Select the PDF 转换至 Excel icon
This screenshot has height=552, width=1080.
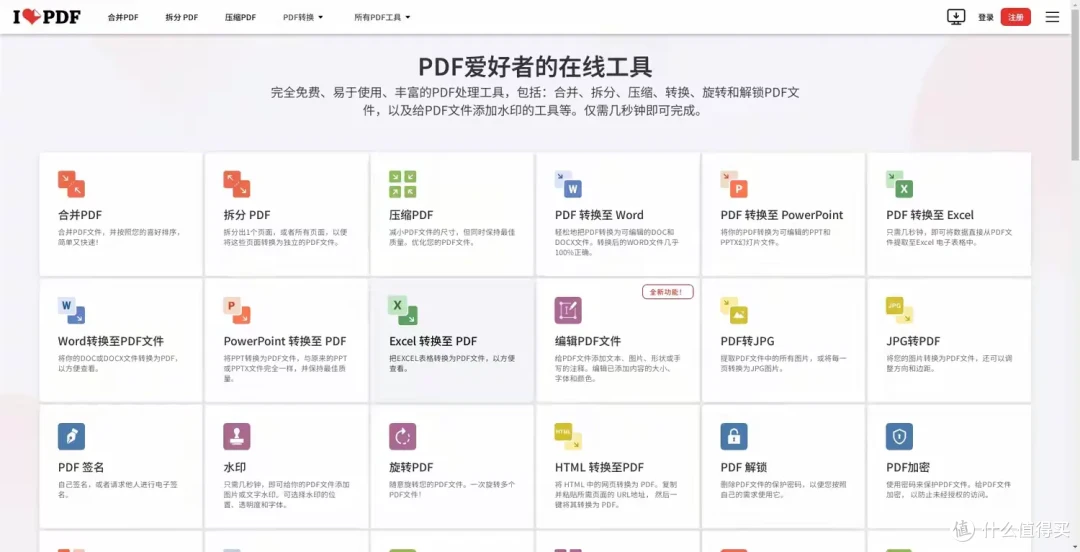click(x=900, y=184)
